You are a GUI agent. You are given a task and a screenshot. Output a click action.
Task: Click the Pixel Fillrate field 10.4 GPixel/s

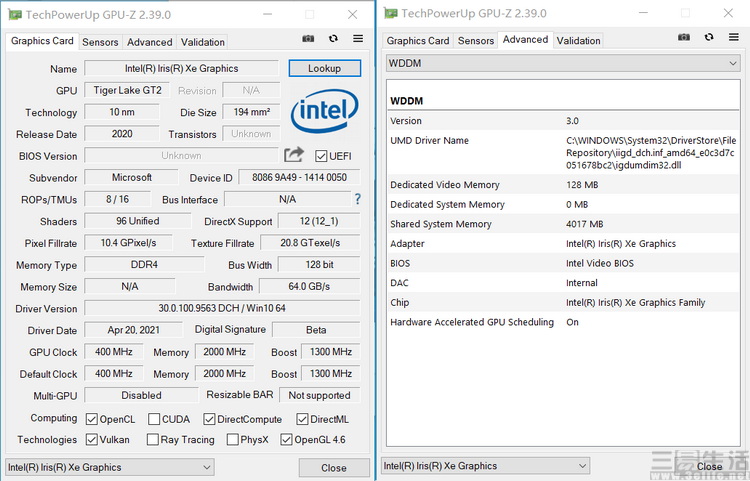click(128, 242)
